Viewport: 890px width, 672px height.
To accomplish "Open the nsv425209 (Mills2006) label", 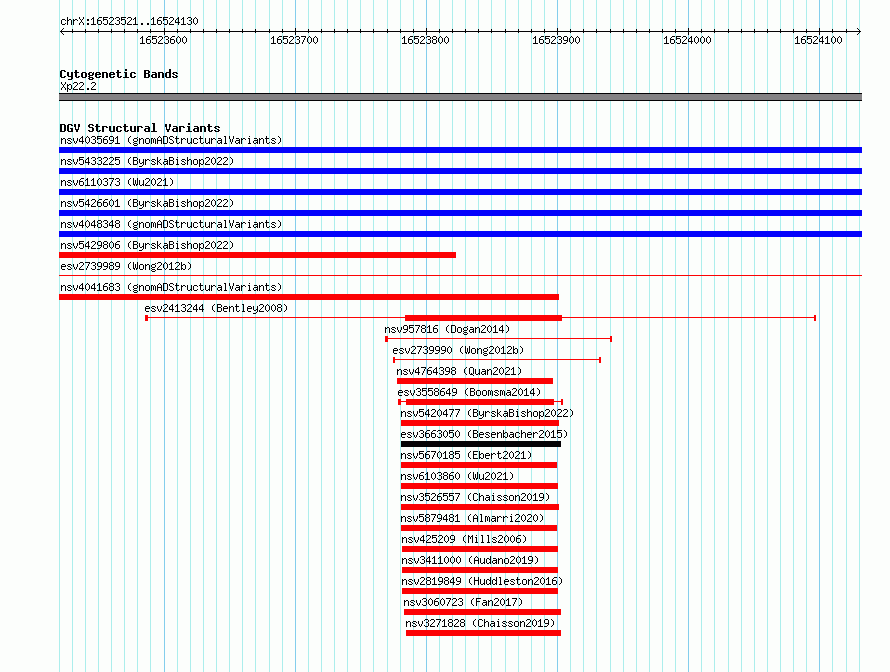I will pyautogui.click(x=464, y=539).
